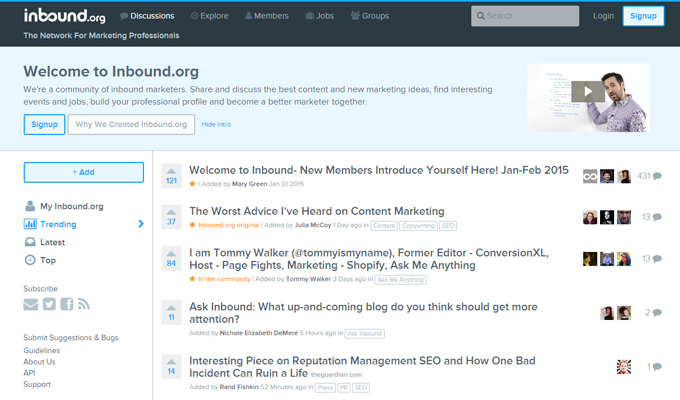
Task: Click the email subscribe icon
Action: (31, 305)
